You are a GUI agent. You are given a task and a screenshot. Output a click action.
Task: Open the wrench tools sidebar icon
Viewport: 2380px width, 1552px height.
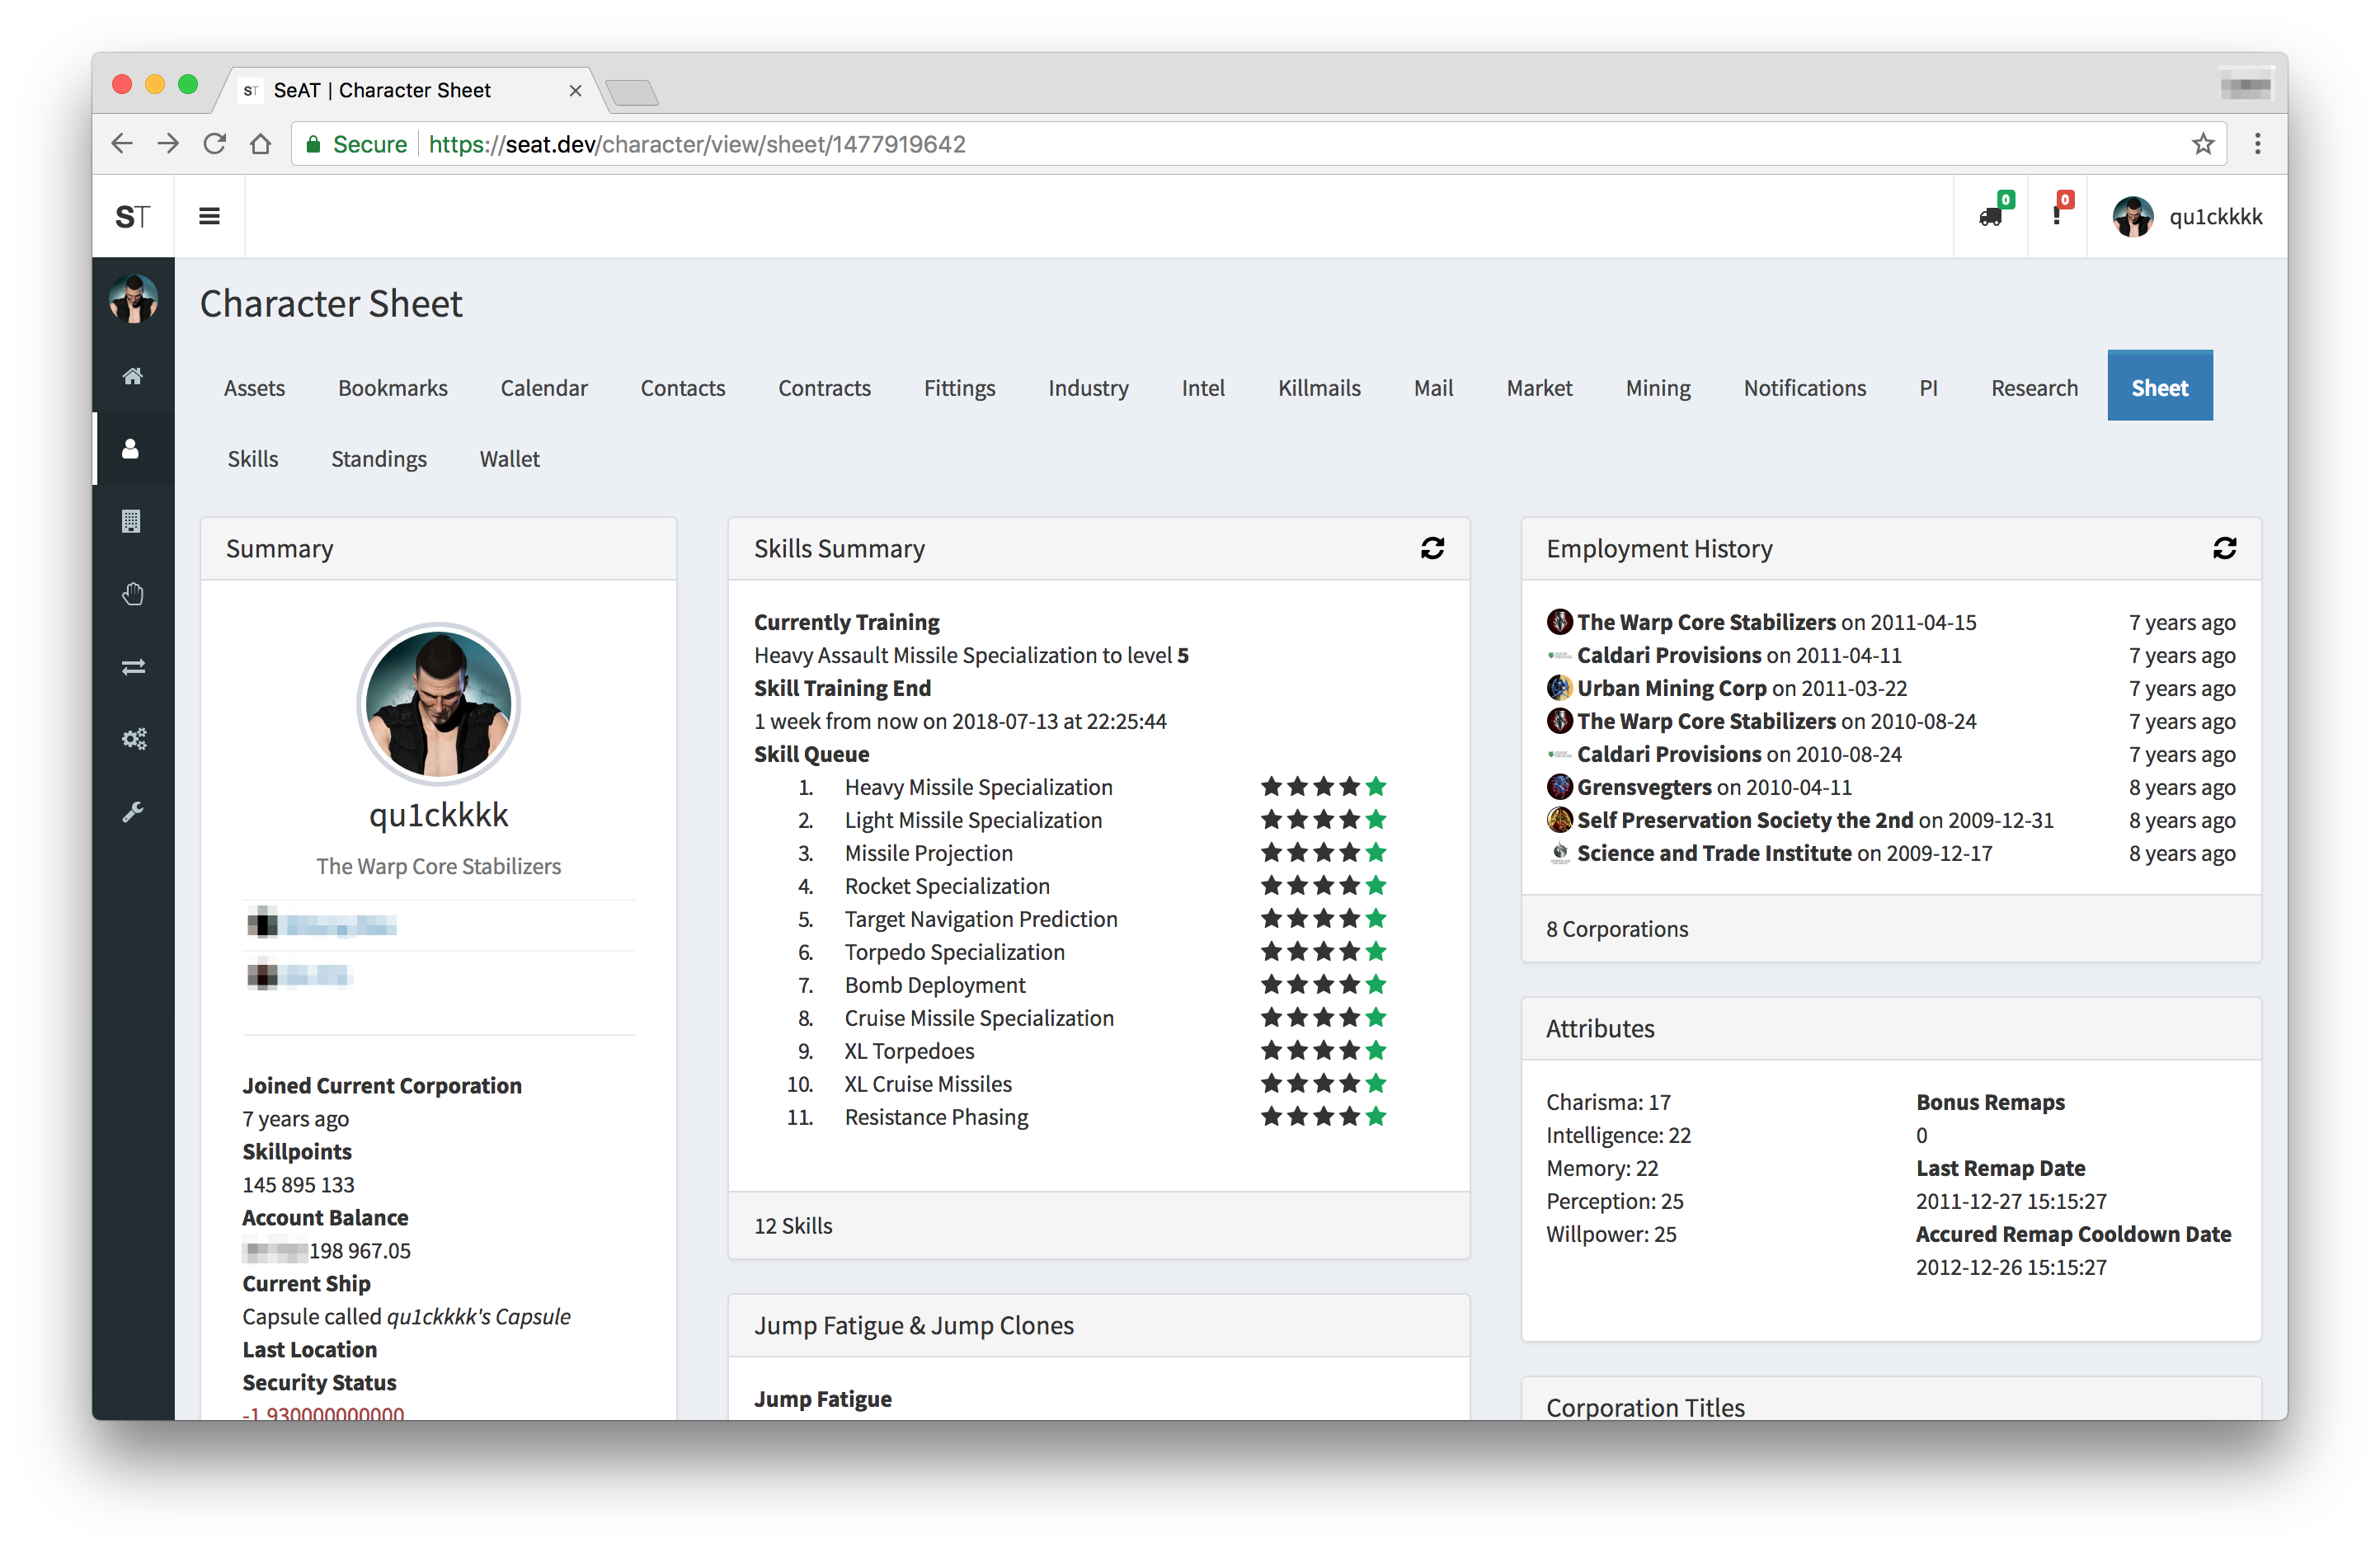[x=132, y=812]
